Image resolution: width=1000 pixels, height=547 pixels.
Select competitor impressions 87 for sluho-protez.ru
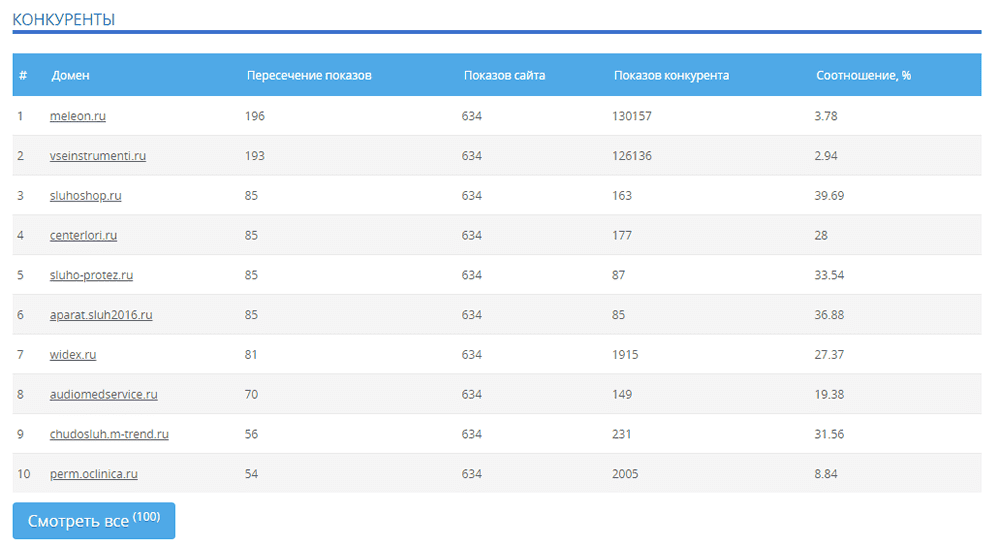pyautogui.click(x=618, y=275)
